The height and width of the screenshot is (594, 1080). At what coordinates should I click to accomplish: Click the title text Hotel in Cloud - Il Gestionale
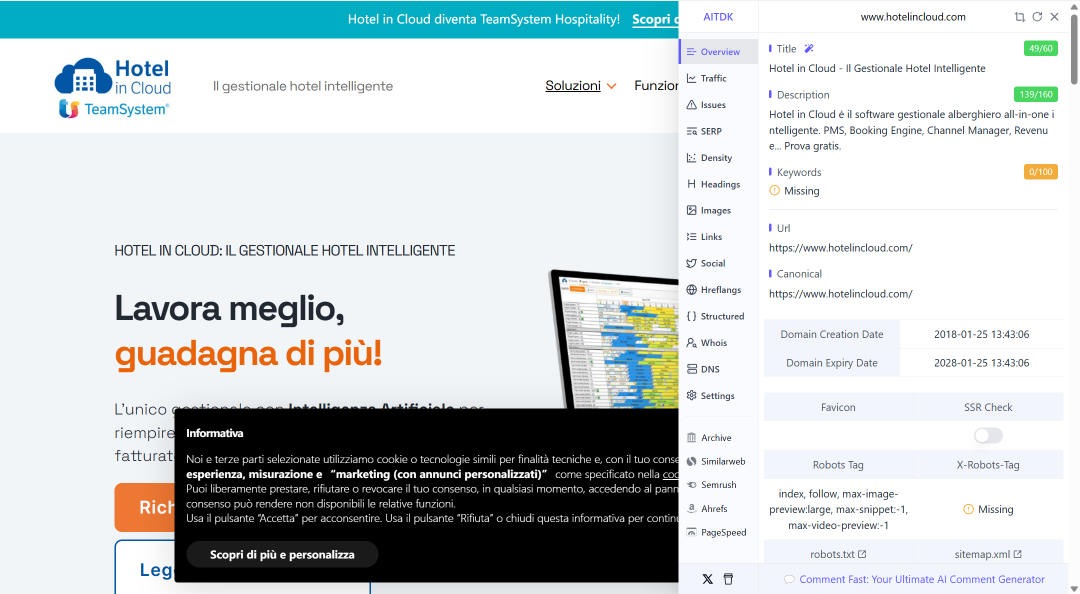[877, 68]
